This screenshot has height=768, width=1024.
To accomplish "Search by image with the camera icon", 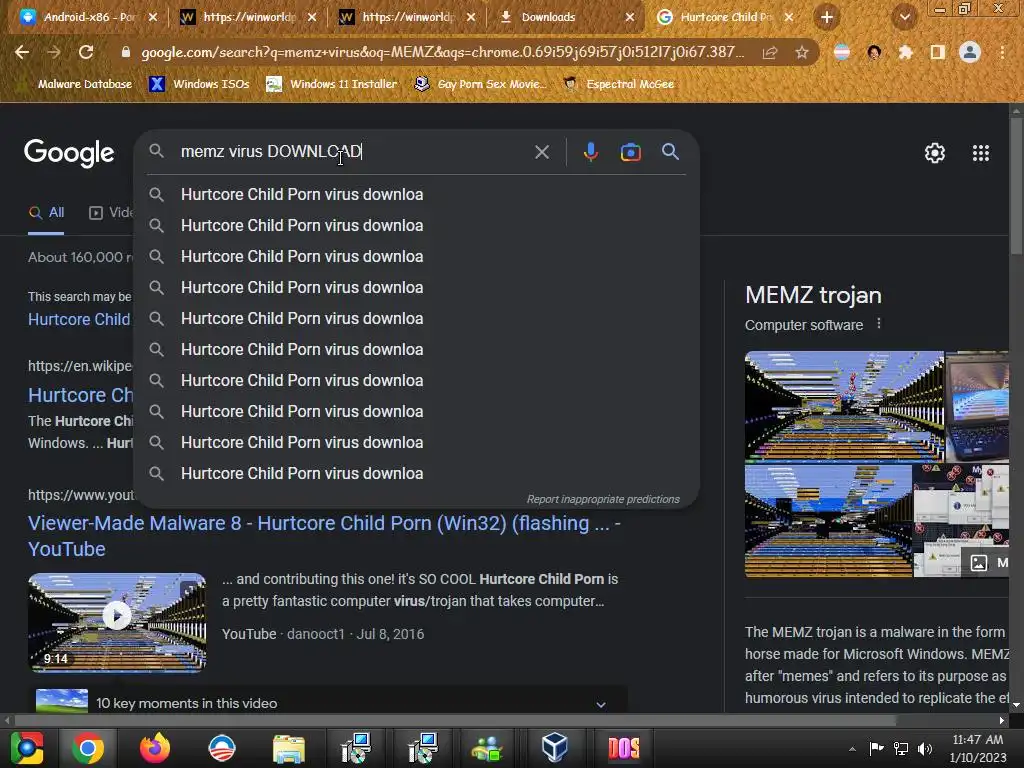I will click(630, 152).
